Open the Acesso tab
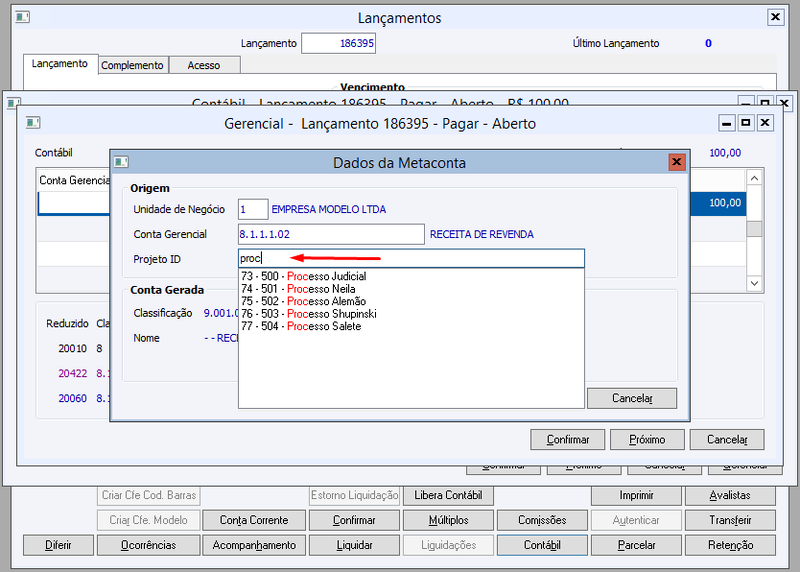The height and width of the screenshot is (572, 800). point(204,65)
